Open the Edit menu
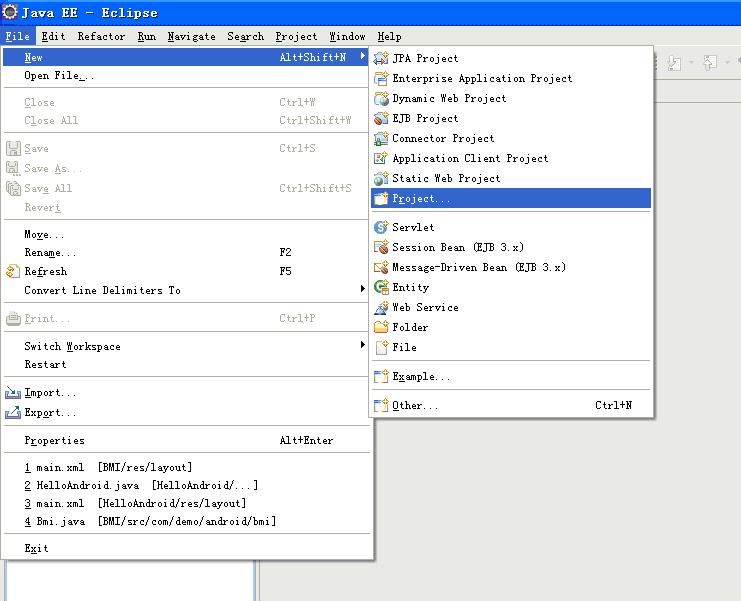The height and width of the screenshot is (601, 741). [x=53, y=36]
